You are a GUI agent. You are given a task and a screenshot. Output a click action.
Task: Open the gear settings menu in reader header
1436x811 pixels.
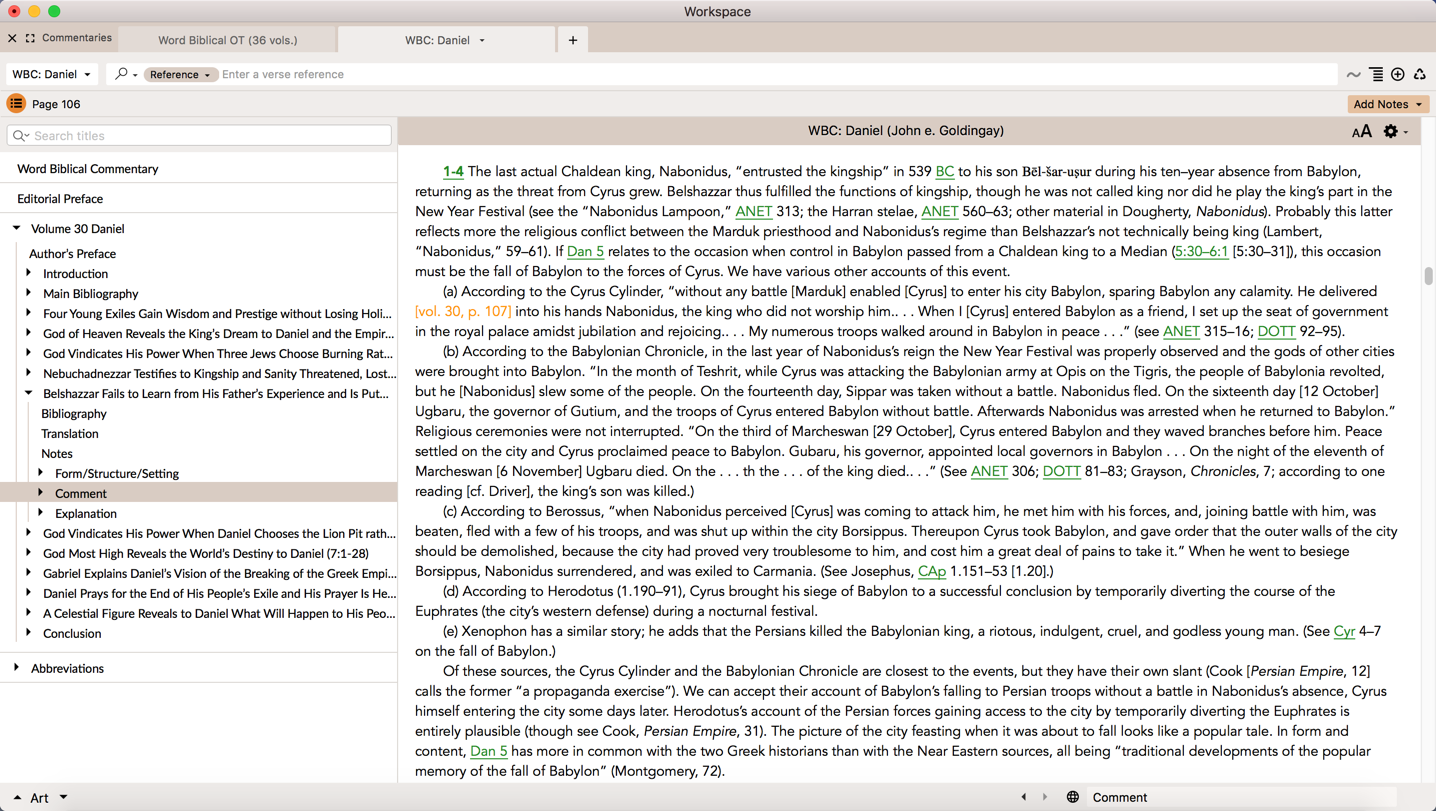(1391, 131)
